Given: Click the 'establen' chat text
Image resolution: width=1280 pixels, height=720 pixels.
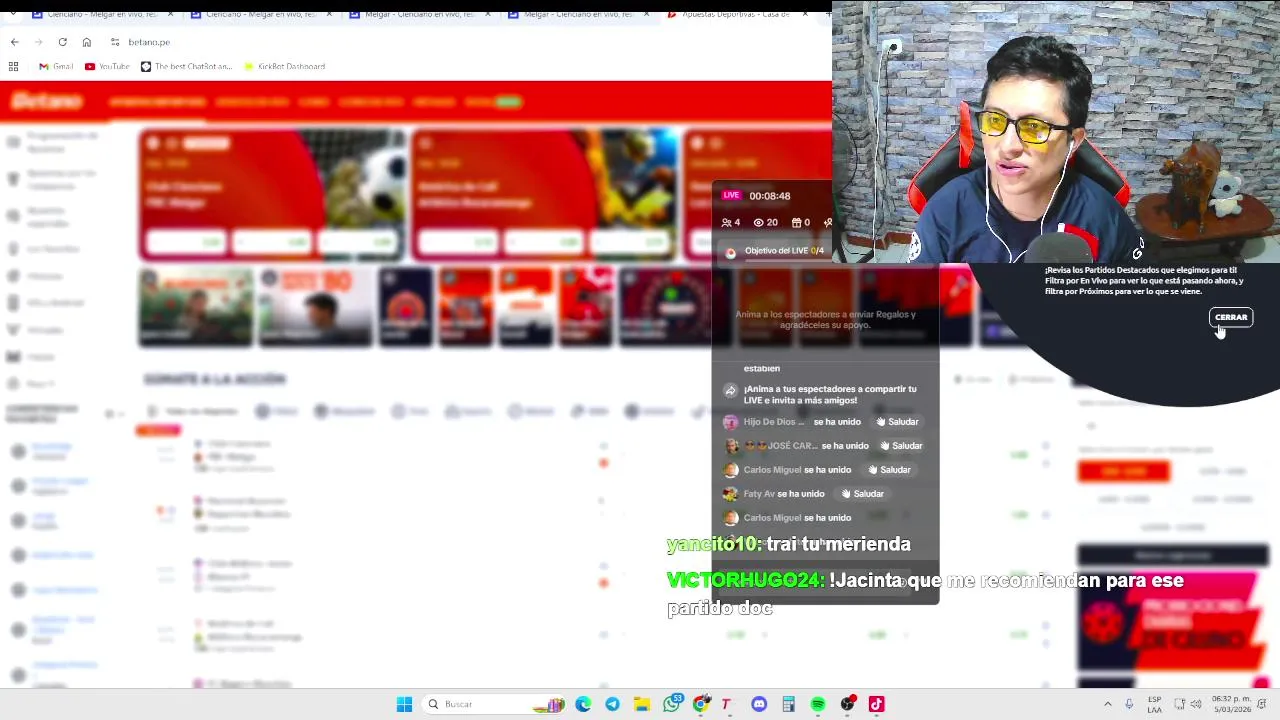Looking at the screenshot, I should tap(762, 368).
